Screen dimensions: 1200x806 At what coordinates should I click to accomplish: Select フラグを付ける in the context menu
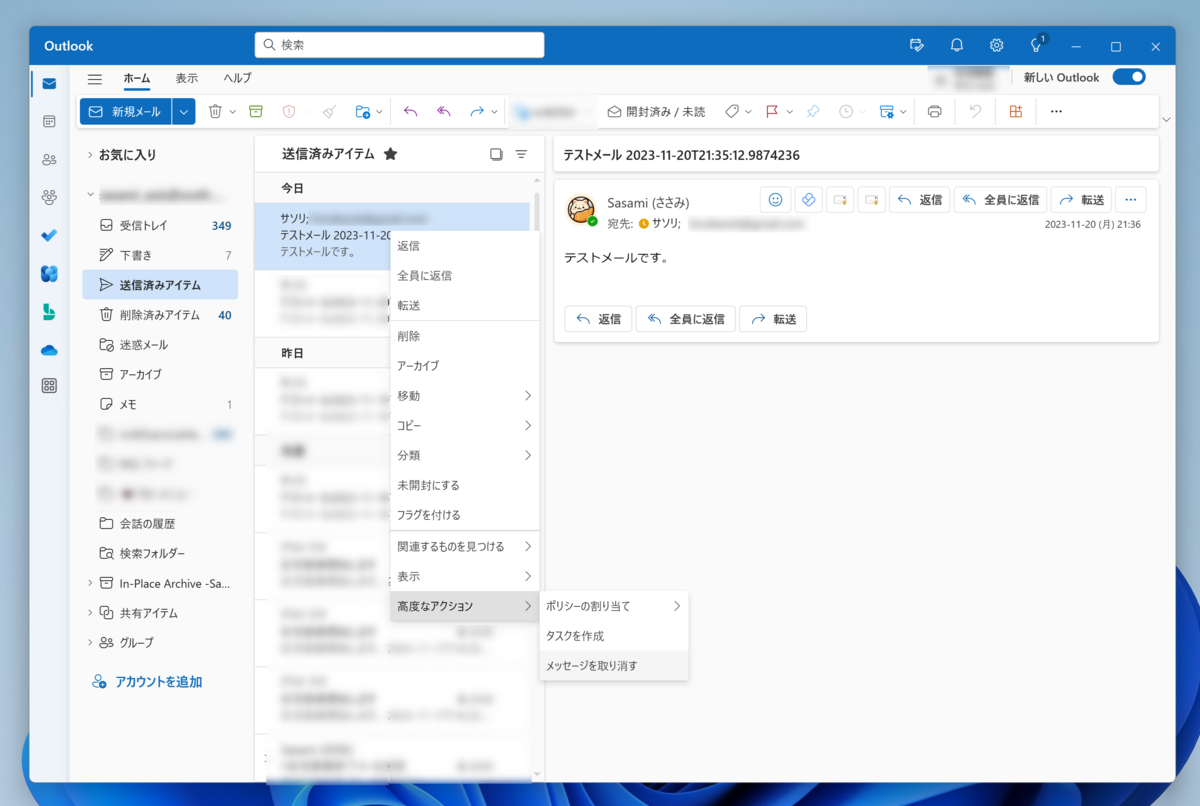(x=465, y=515)
